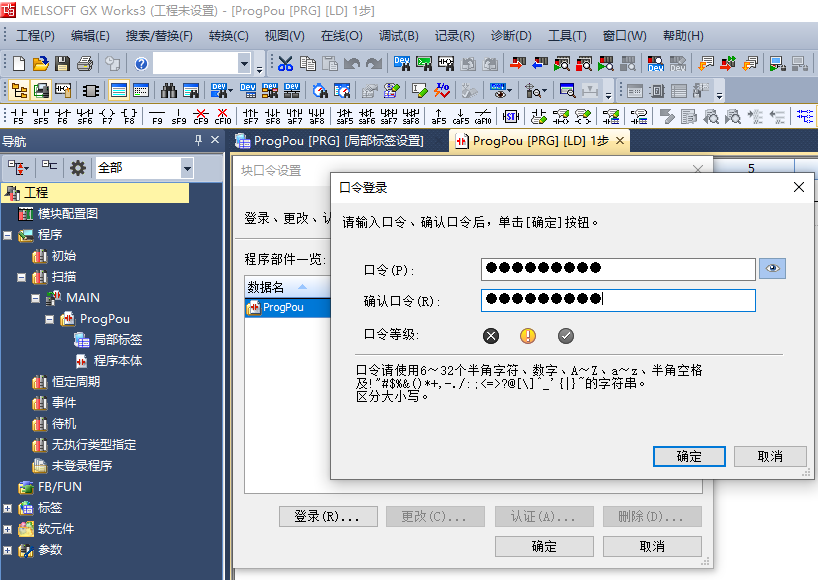Open navigation options gear icon
This screenshot has width=818, height=580.
77,167
